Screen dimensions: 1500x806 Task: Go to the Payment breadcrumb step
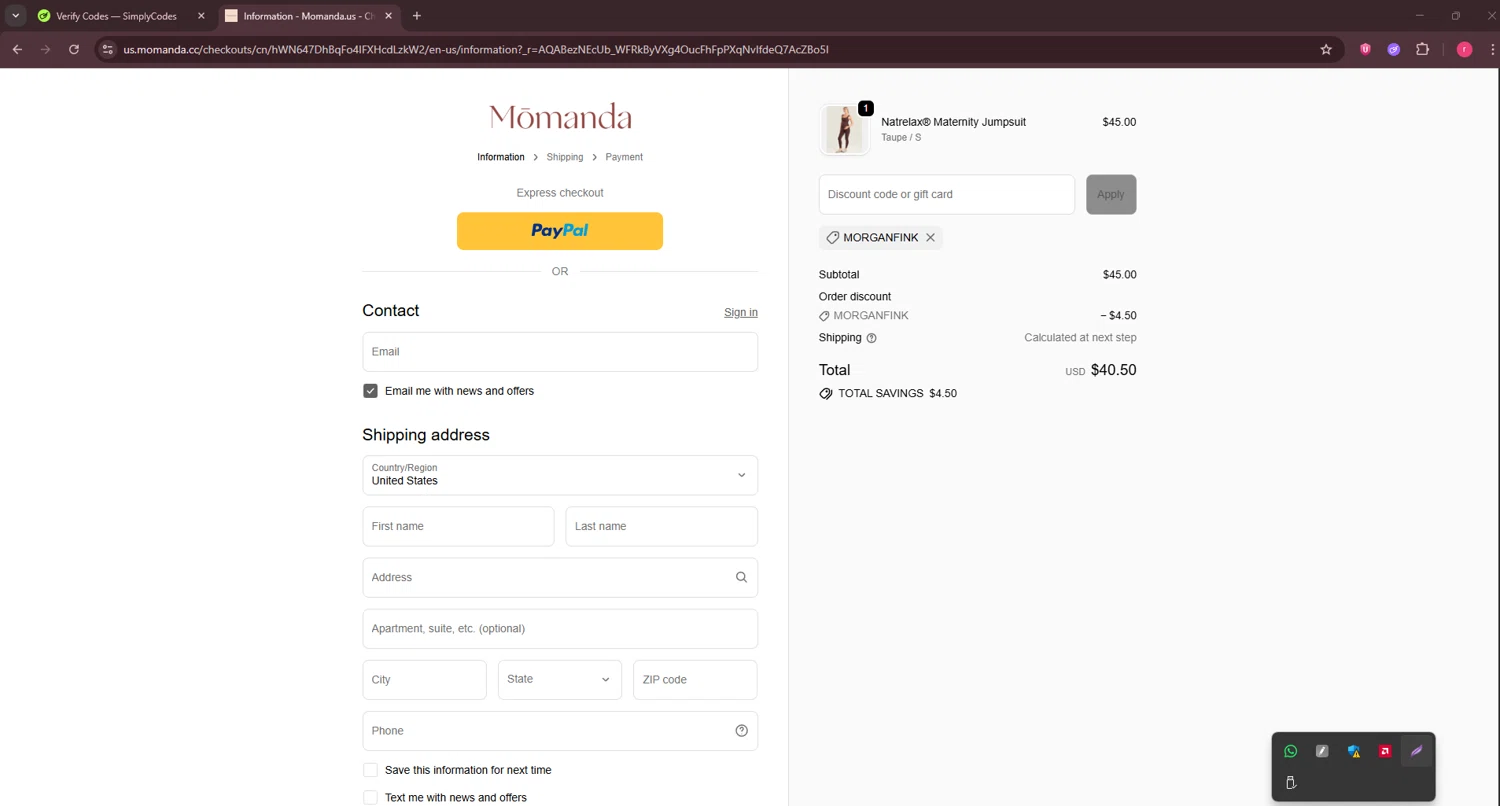(x=624, y=157)
